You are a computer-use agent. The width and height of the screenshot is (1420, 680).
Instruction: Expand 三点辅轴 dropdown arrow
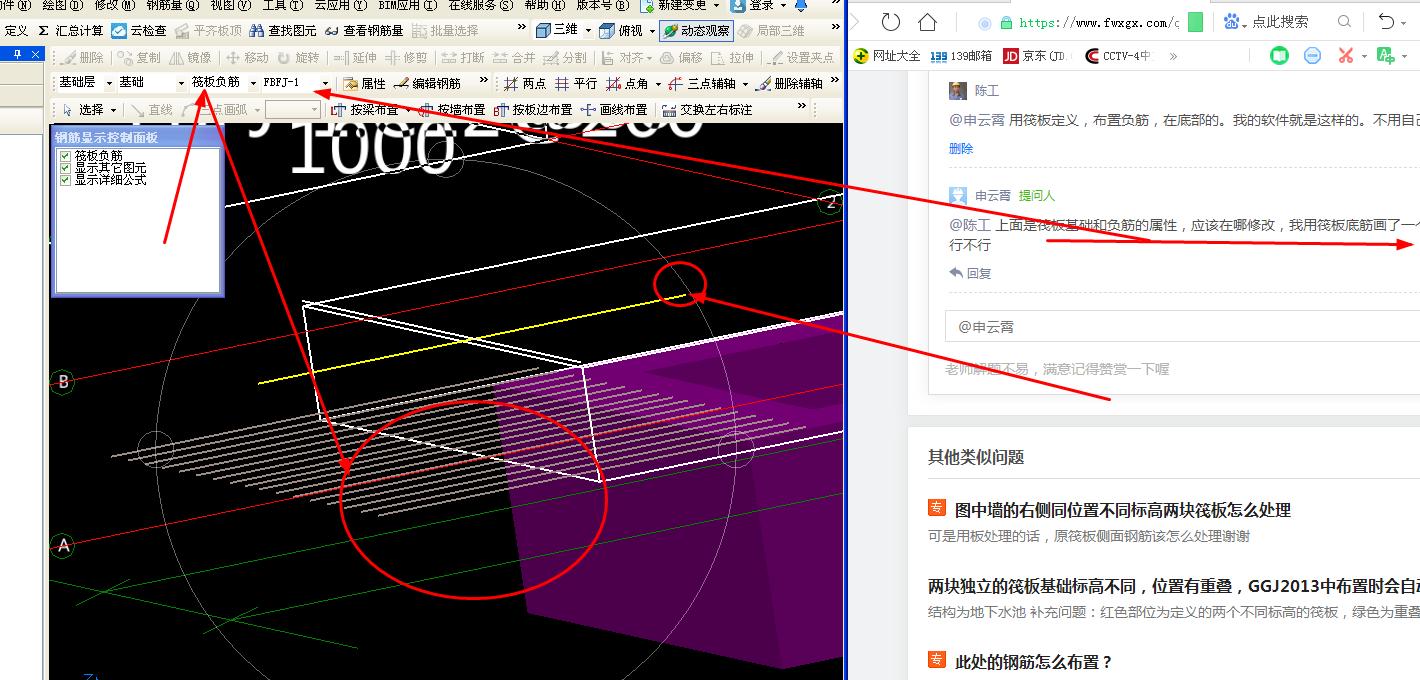(x=745, y=84)
